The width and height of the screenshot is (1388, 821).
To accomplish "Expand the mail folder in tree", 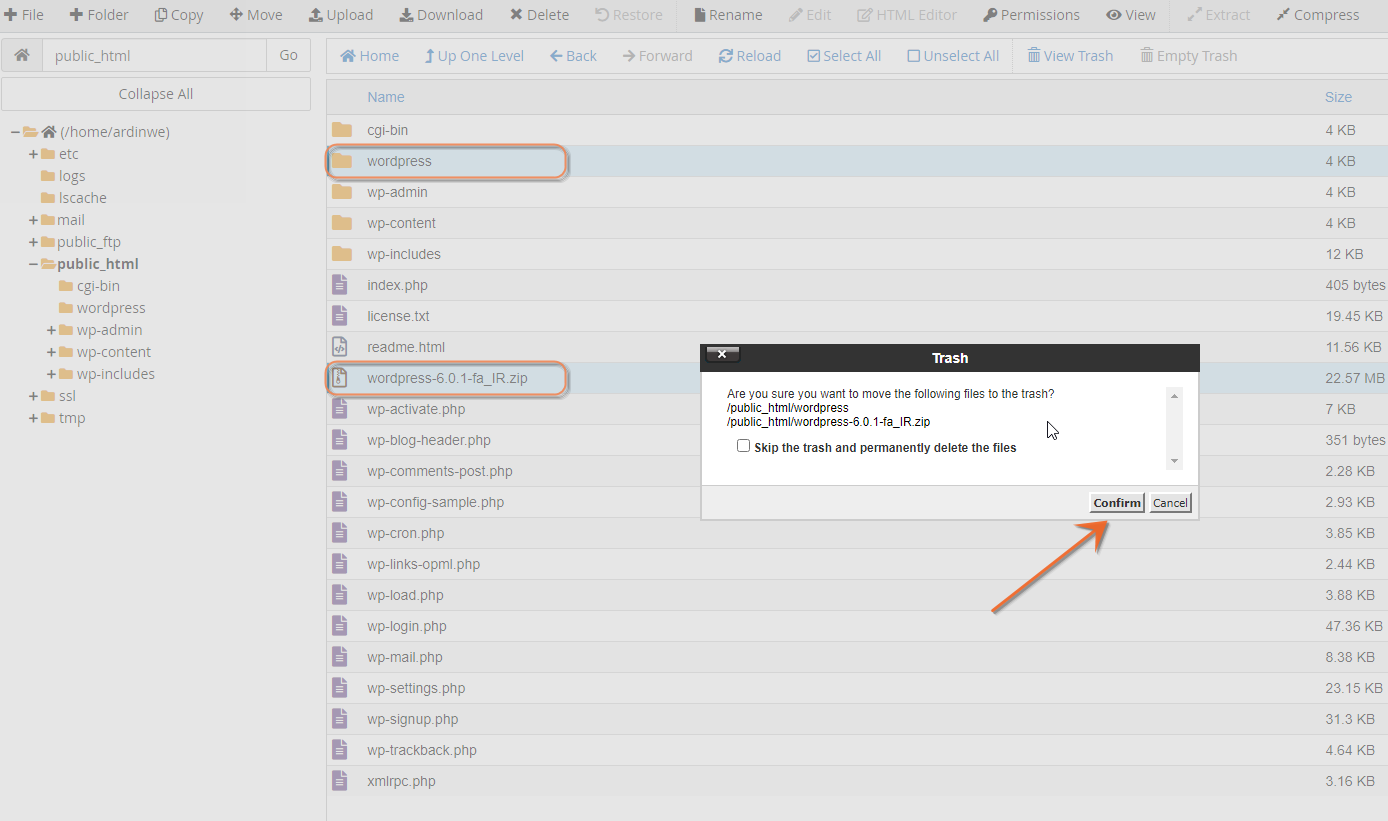I will (x=33, y=220).
